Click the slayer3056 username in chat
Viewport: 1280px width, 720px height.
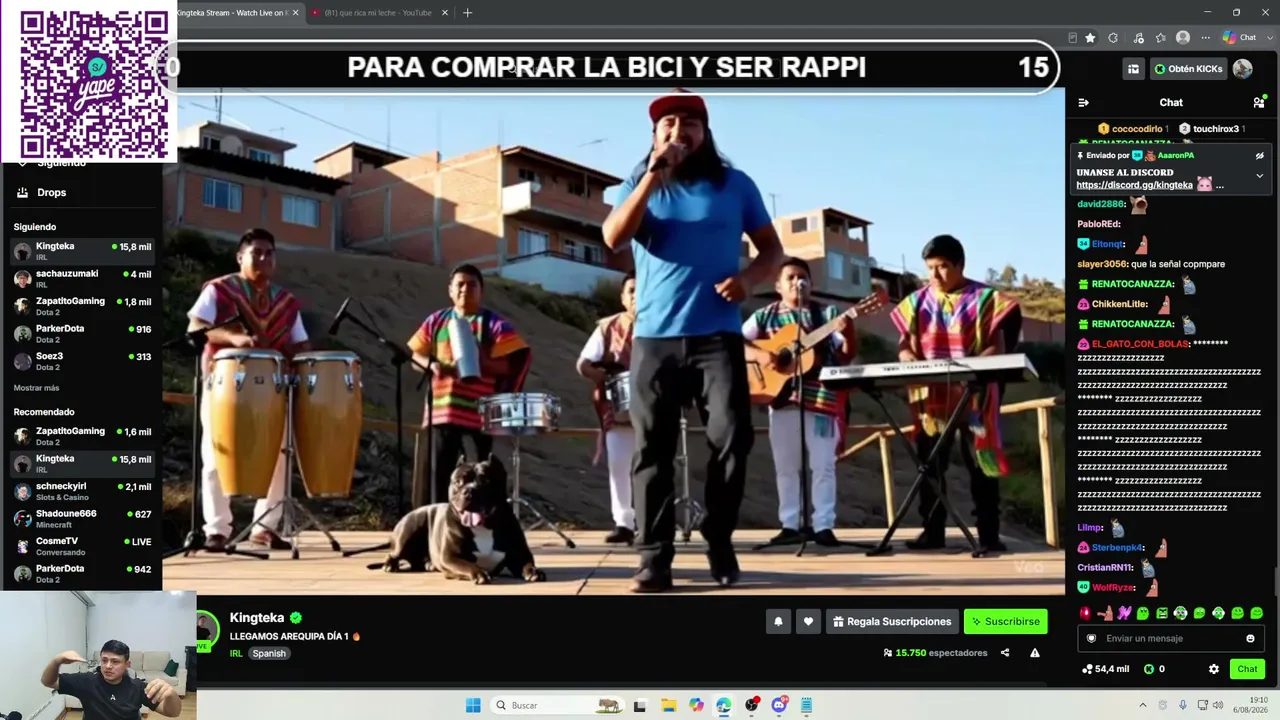coord(1102,264)
